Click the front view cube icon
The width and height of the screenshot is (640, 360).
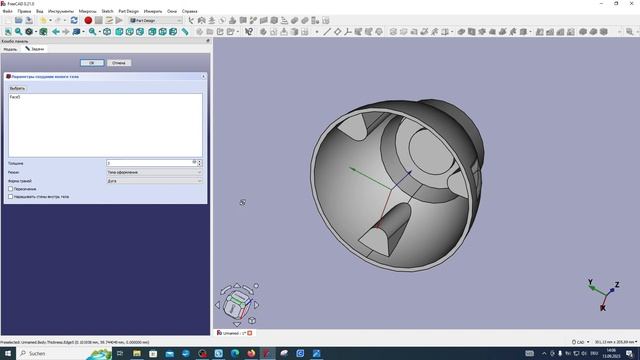coord(119,32)
